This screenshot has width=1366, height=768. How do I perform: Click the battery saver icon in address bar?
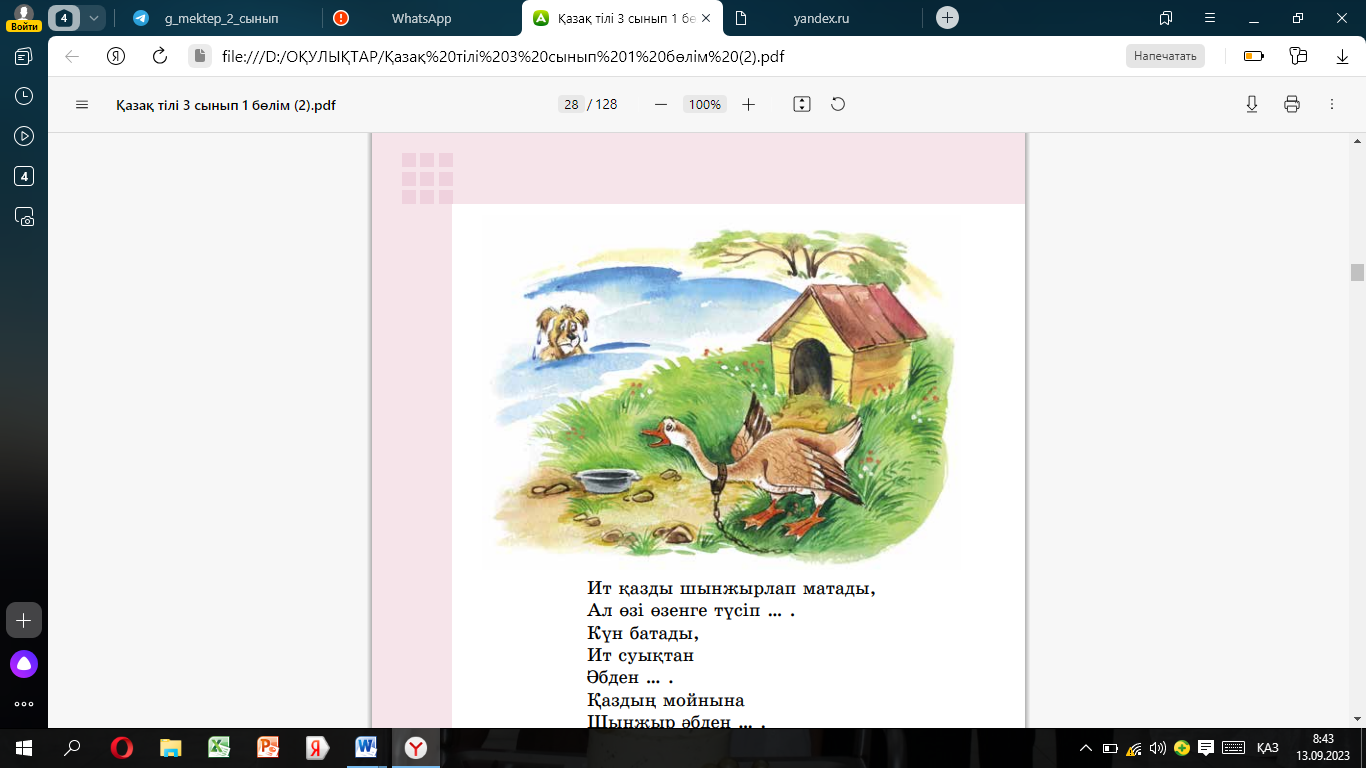point(1254,56)
